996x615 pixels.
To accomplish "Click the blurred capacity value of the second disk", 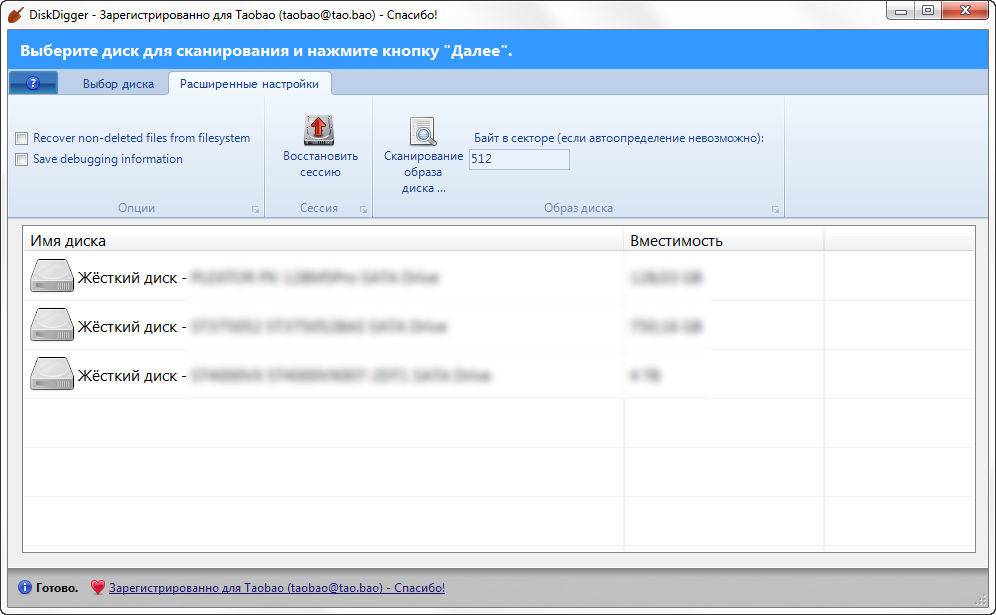I will tap(666, 327).
